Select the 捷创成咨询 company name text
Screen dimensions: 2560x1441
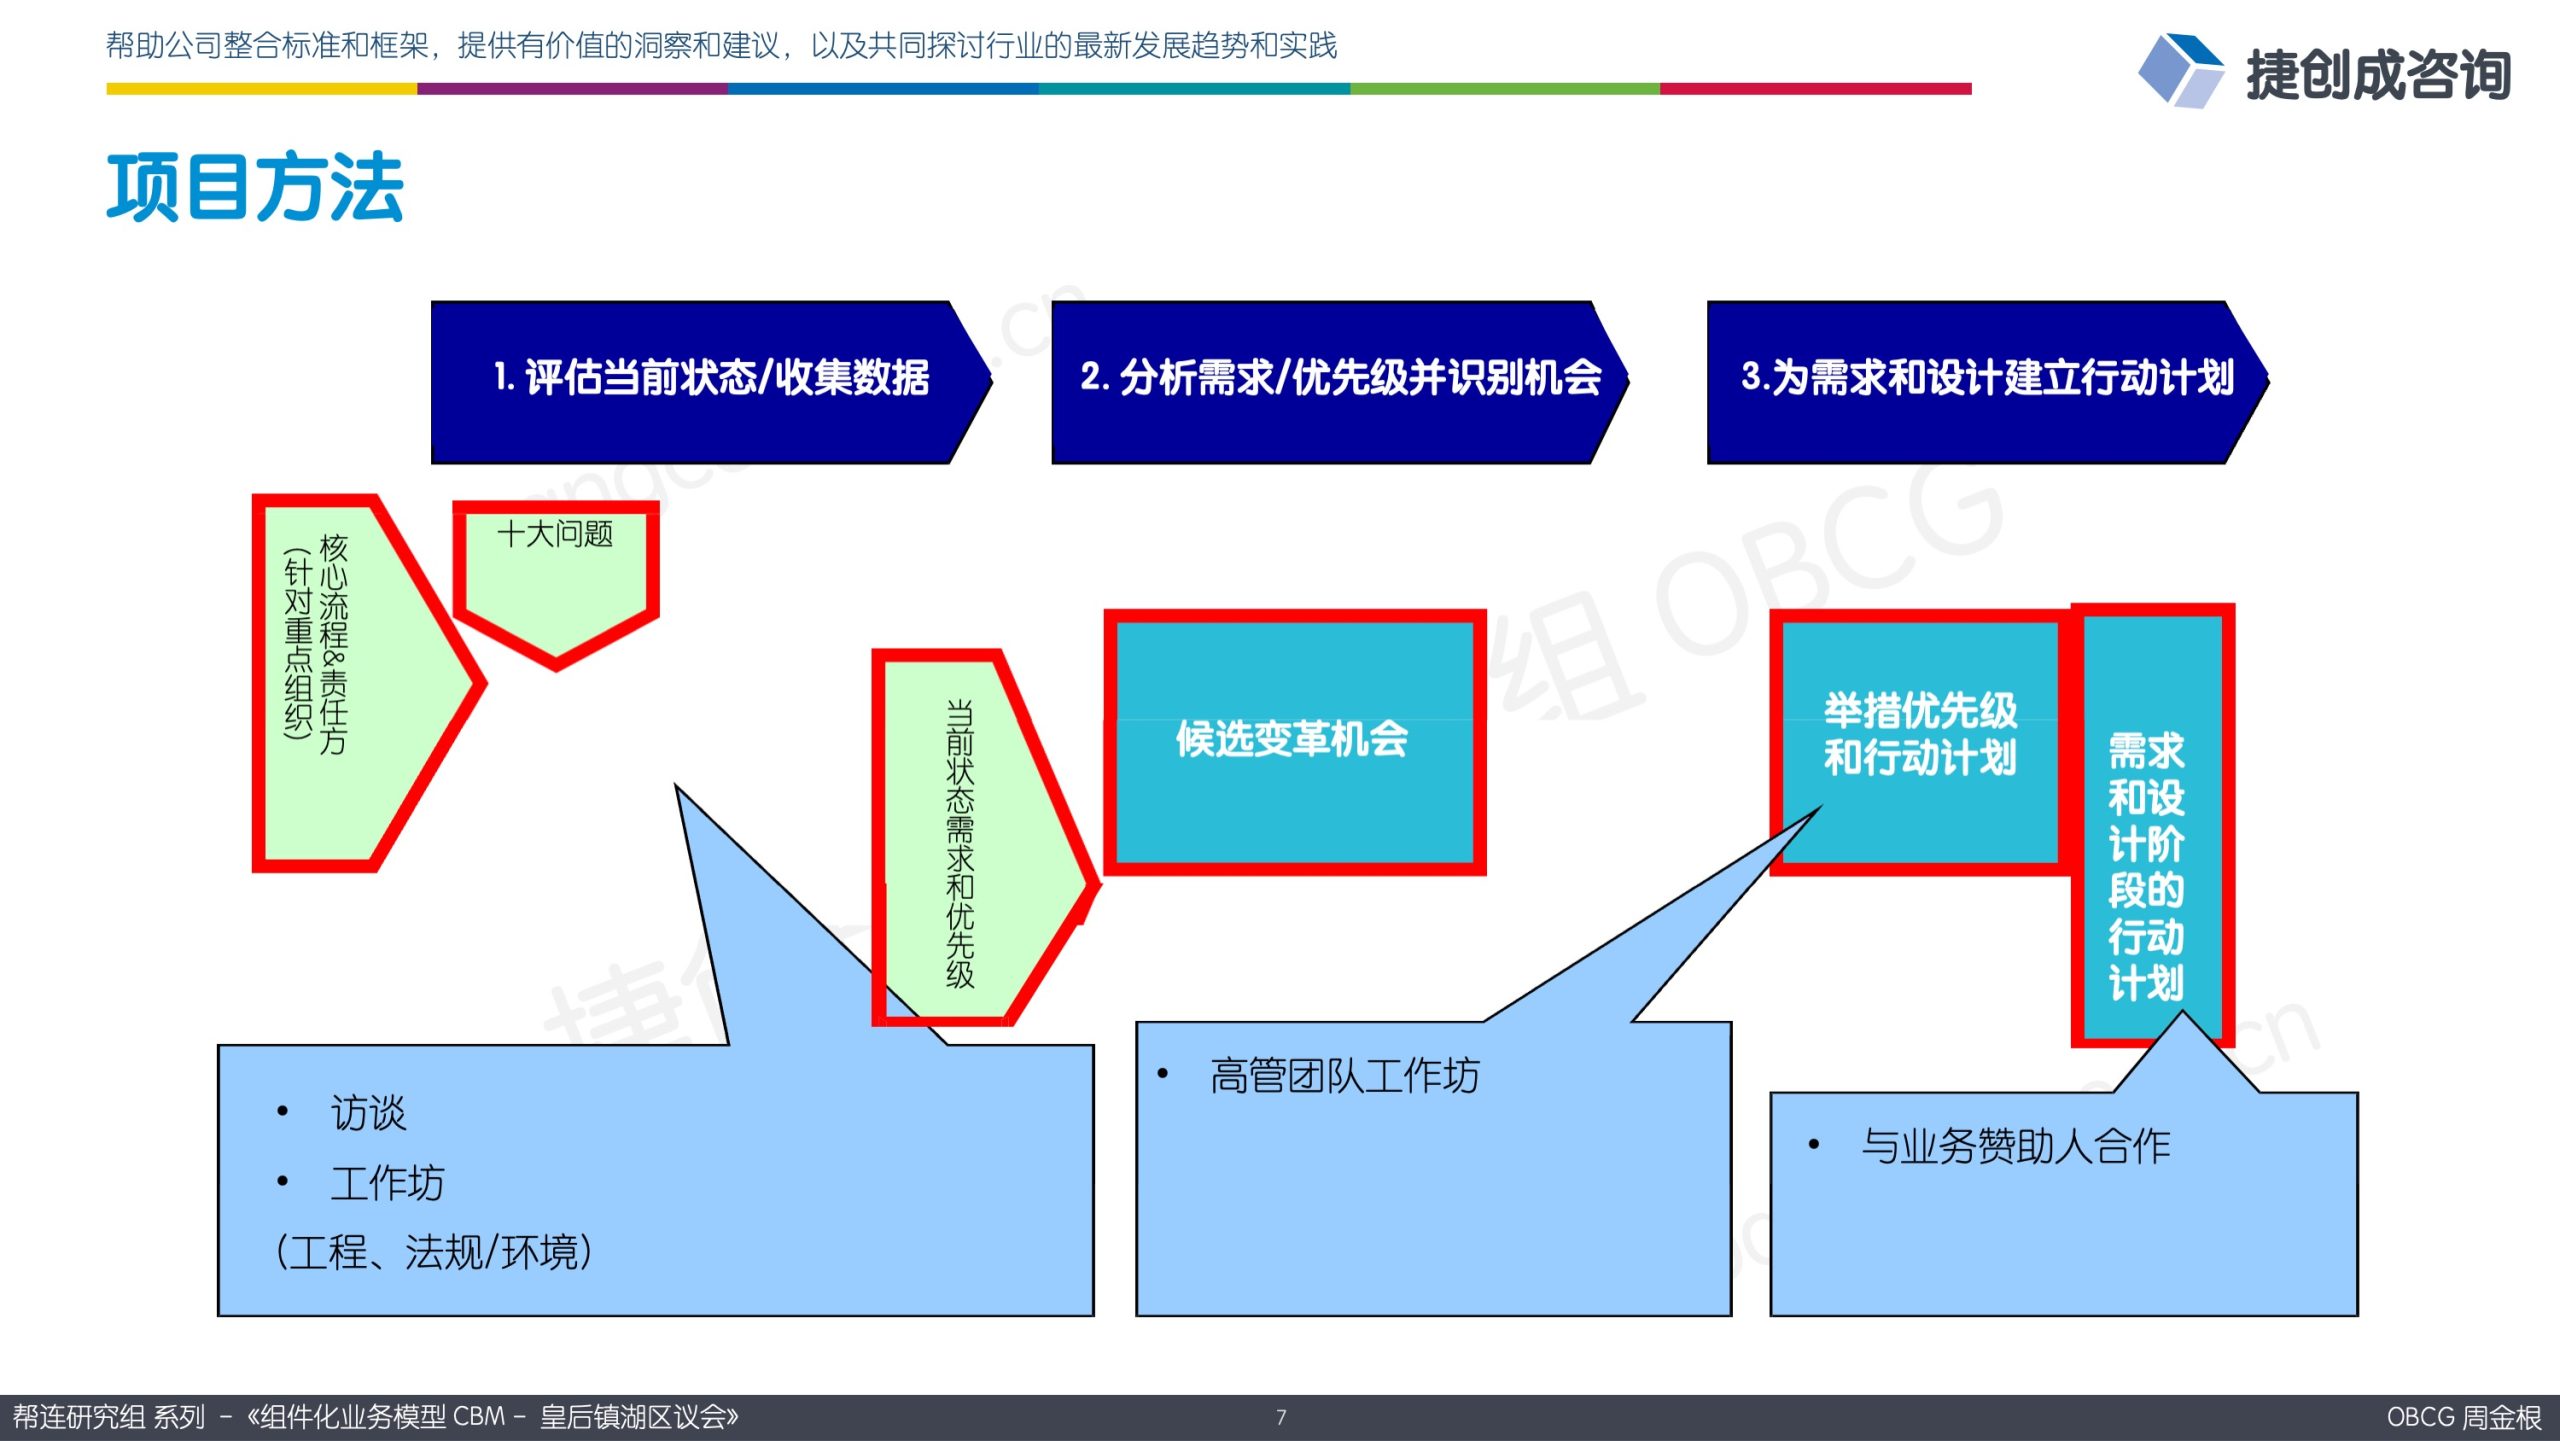click(x=2379, y=74)
